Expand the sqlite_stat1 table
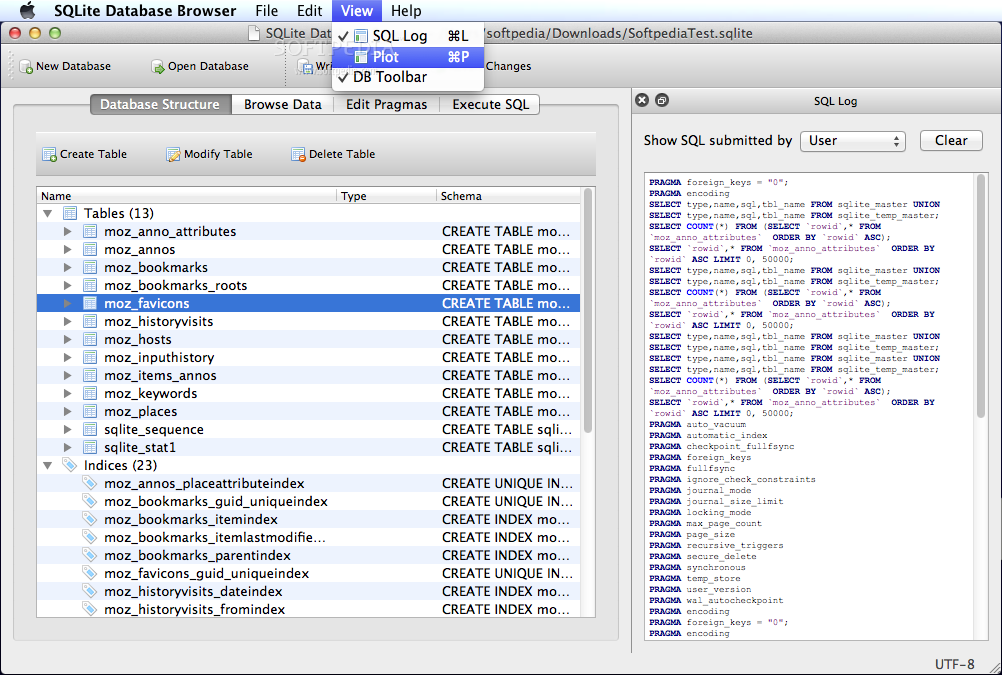1002x675 pixels. coord(67,447)
